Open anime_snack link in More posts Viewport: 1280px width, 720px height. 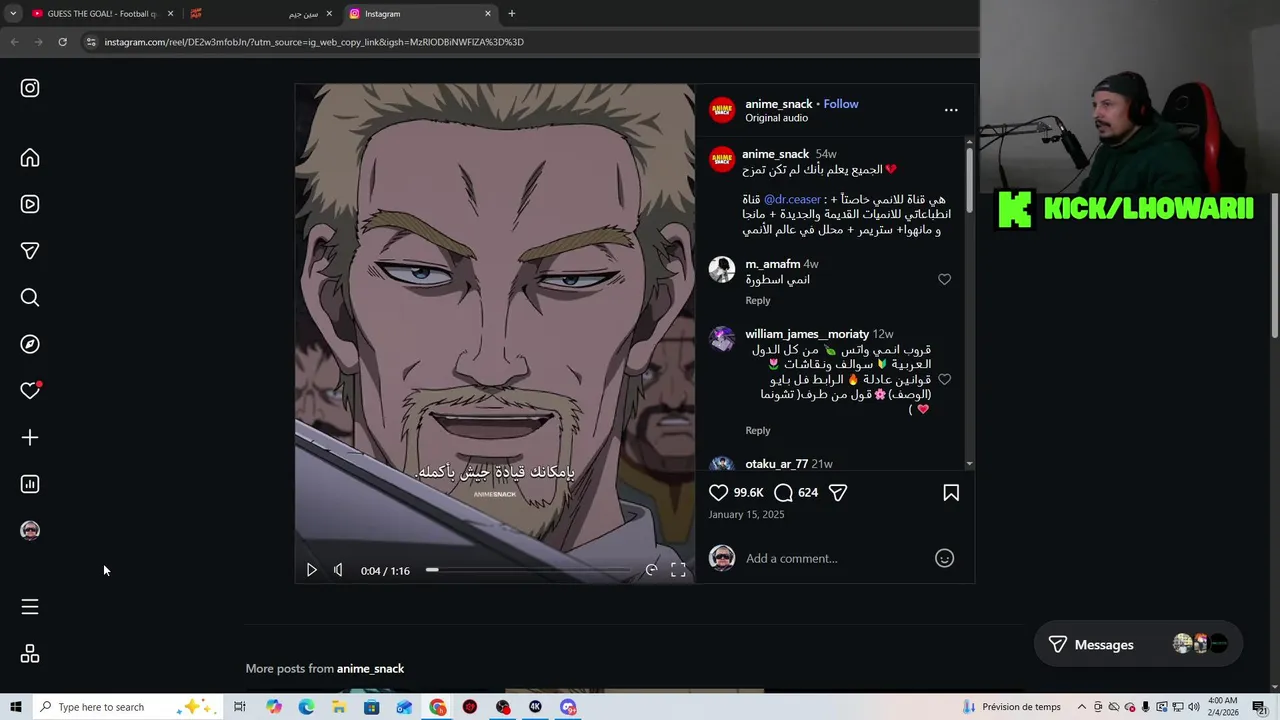(370, 668)
